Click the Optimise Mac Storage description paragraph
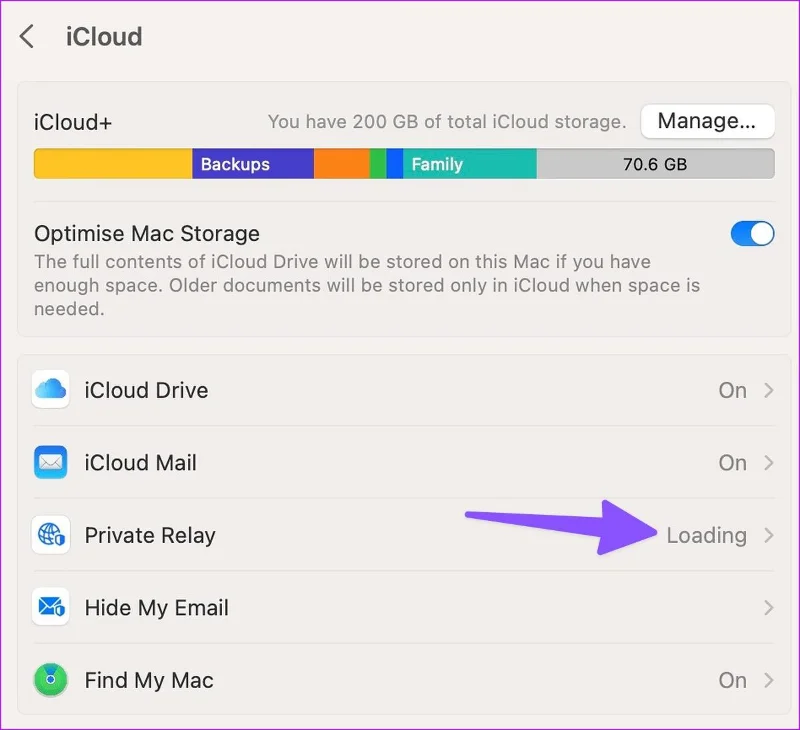The image size is (800, 730). [367, 285]
